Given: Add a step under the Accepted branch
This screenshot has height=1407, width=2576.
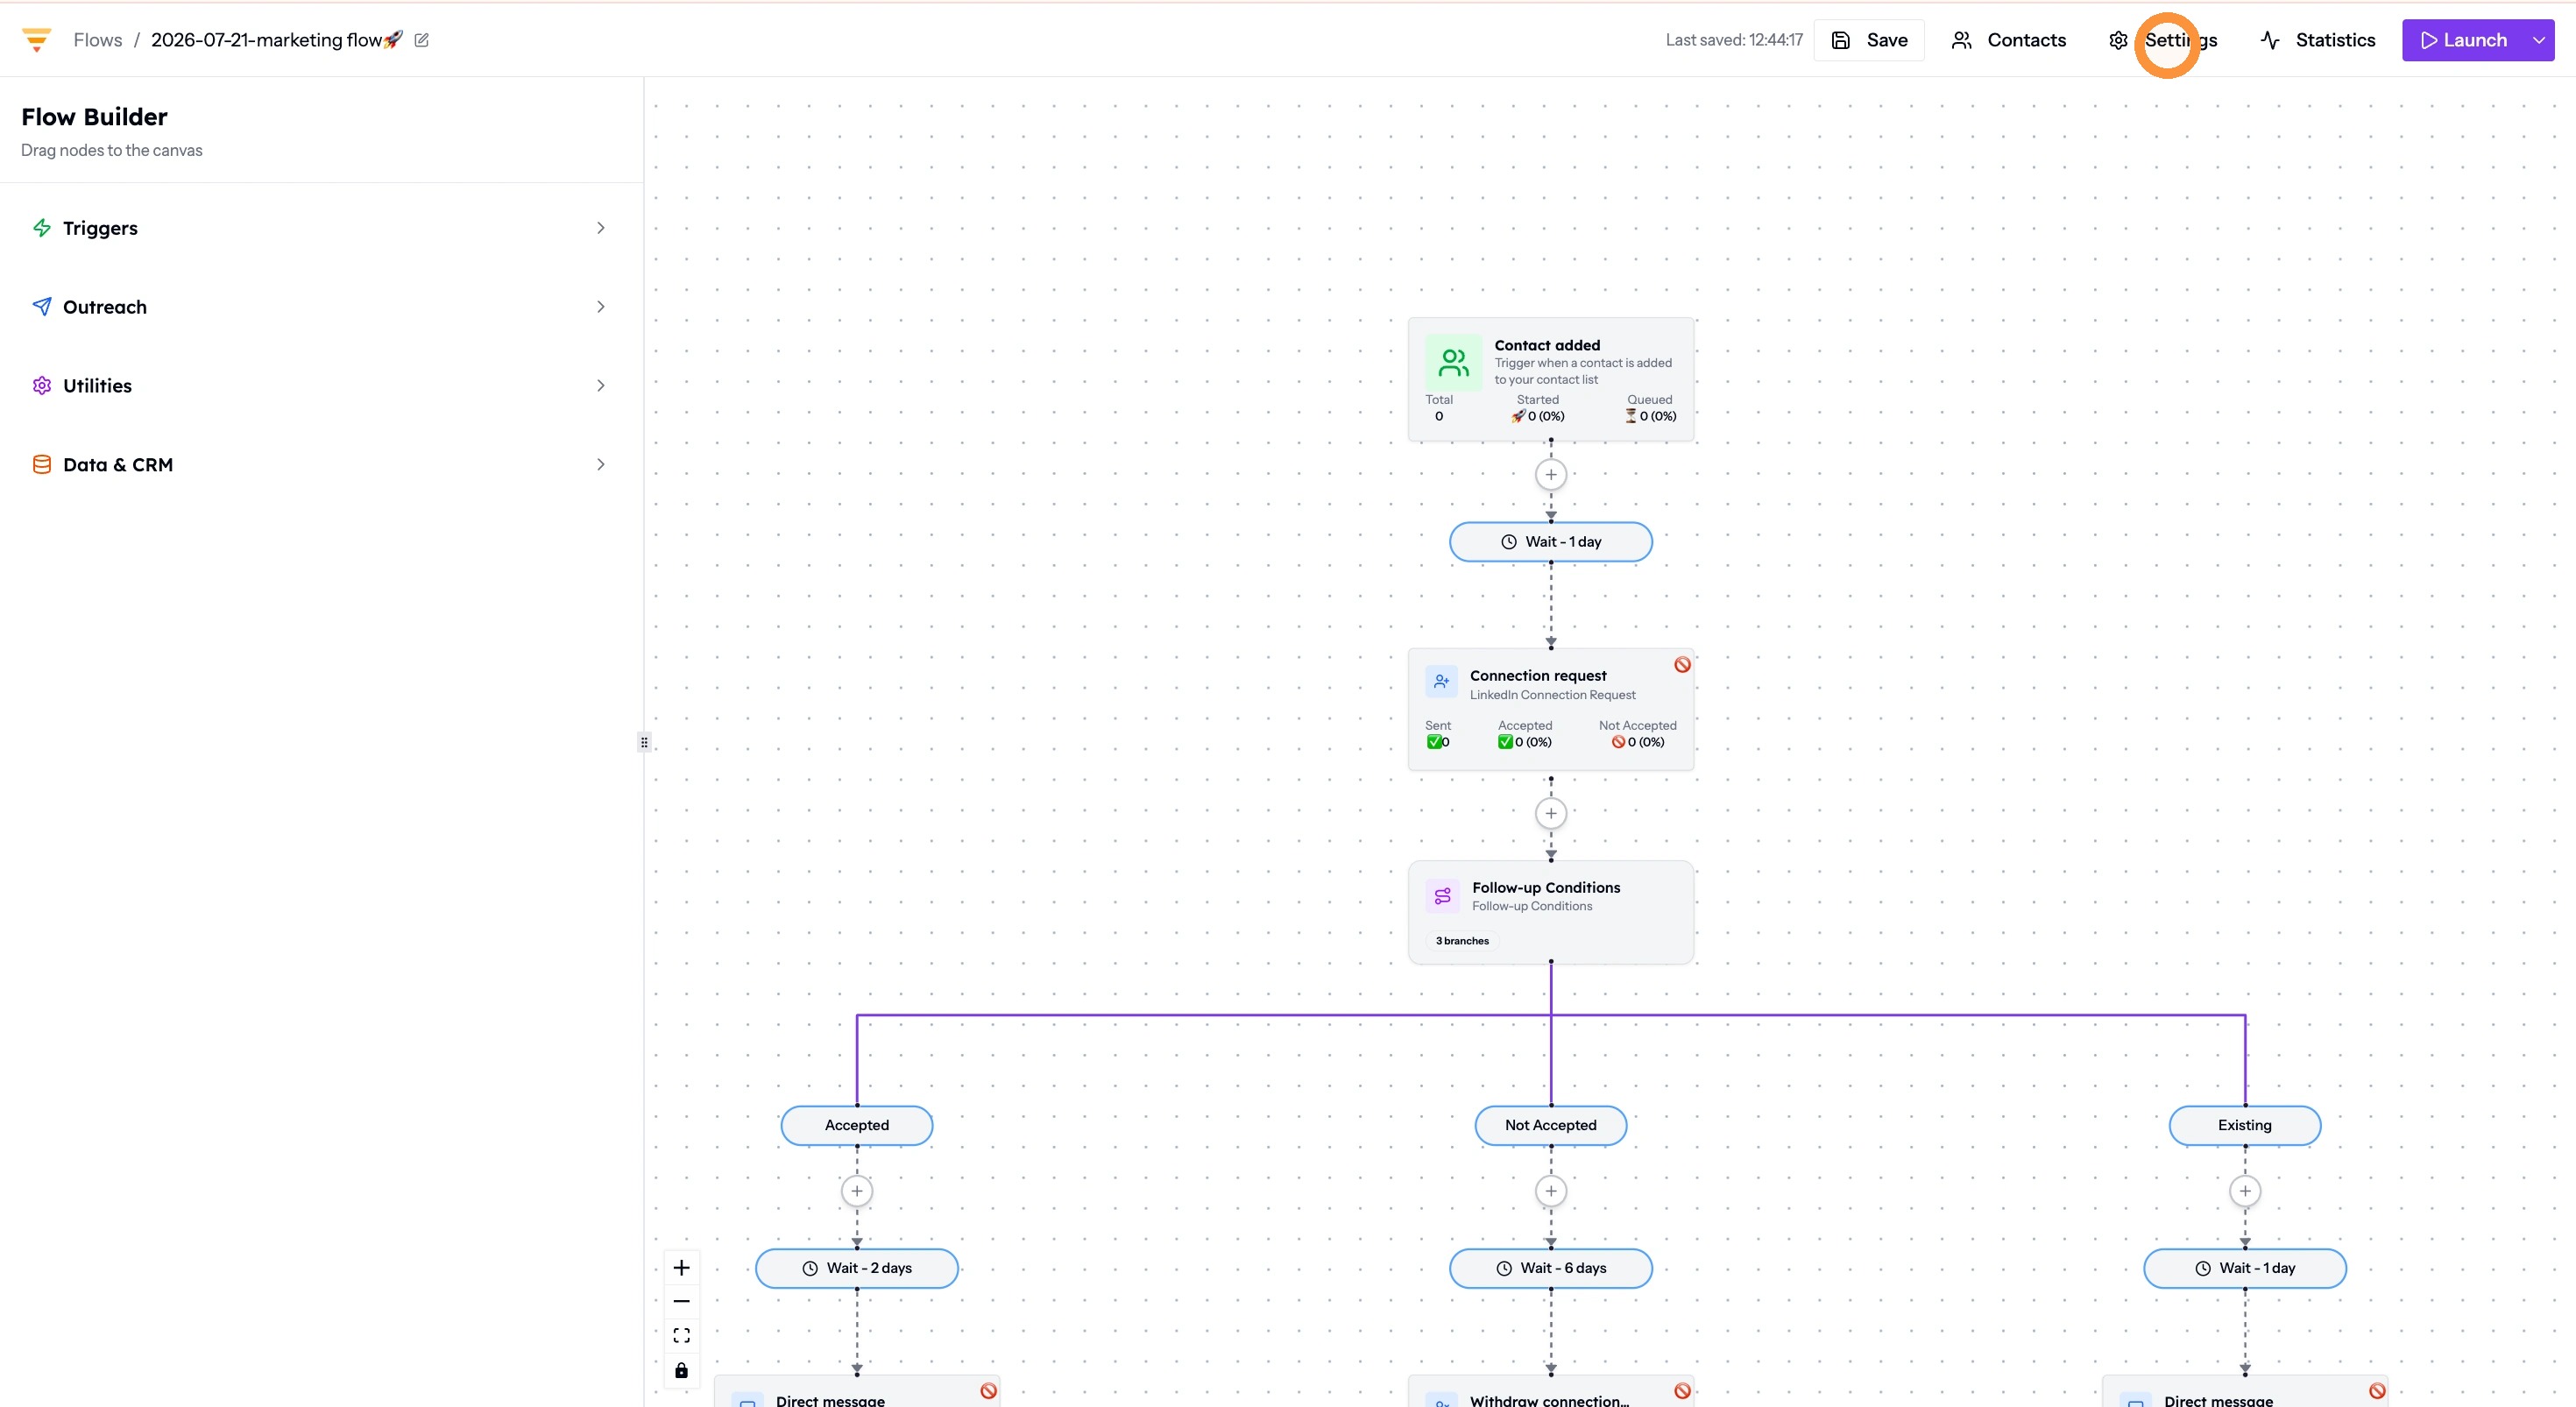Looking at the screenshot, I should (857, 1191).
